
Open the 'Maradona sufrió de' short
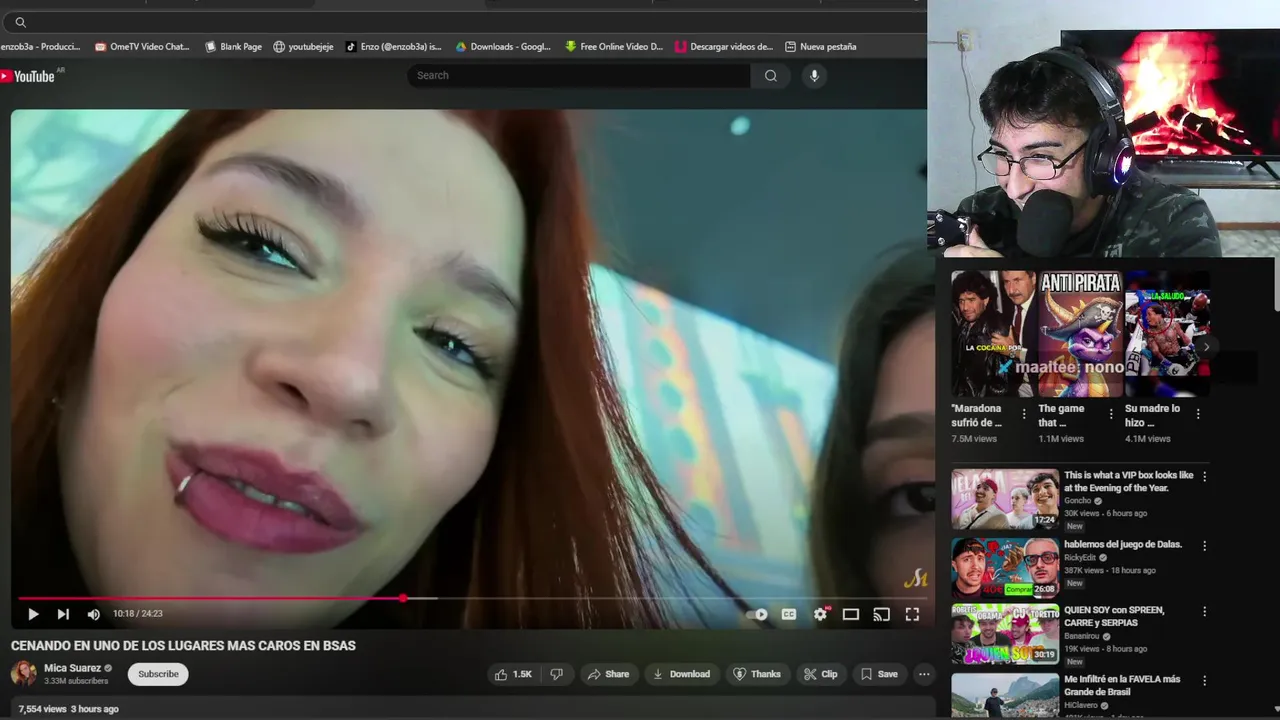[994, 334]
